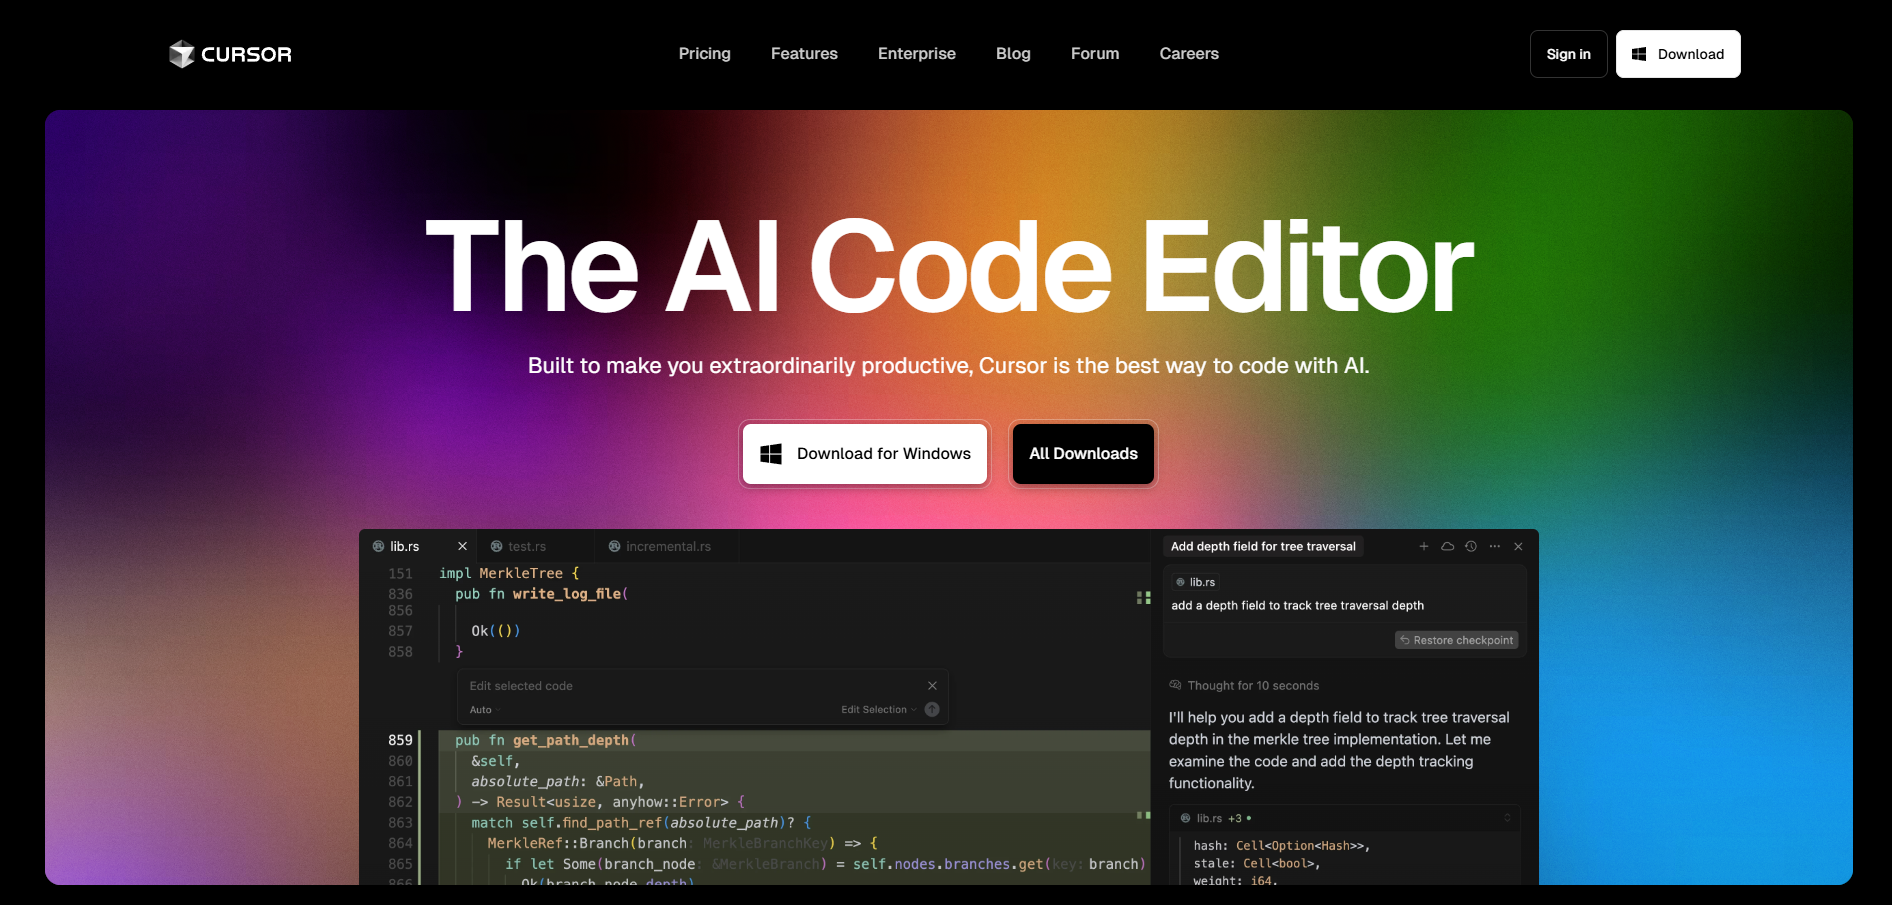Open the Blog link
The image size is (1892, 905).
coord(1013,54)
